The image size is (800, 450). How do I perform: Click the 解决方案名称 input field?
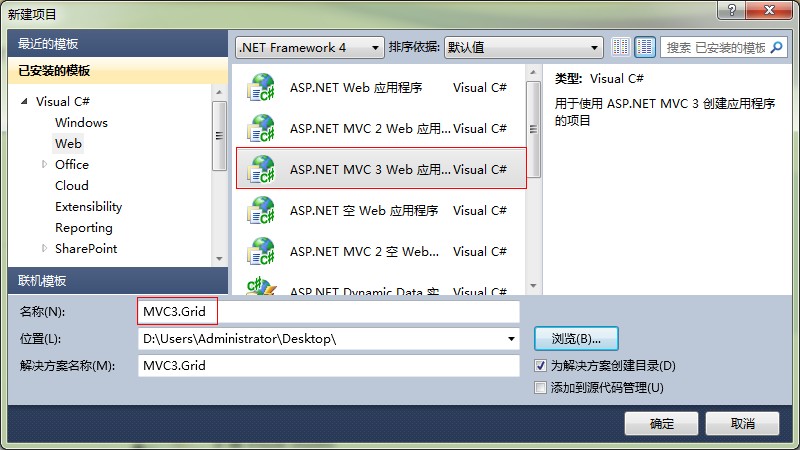click(x=329, y=365)
